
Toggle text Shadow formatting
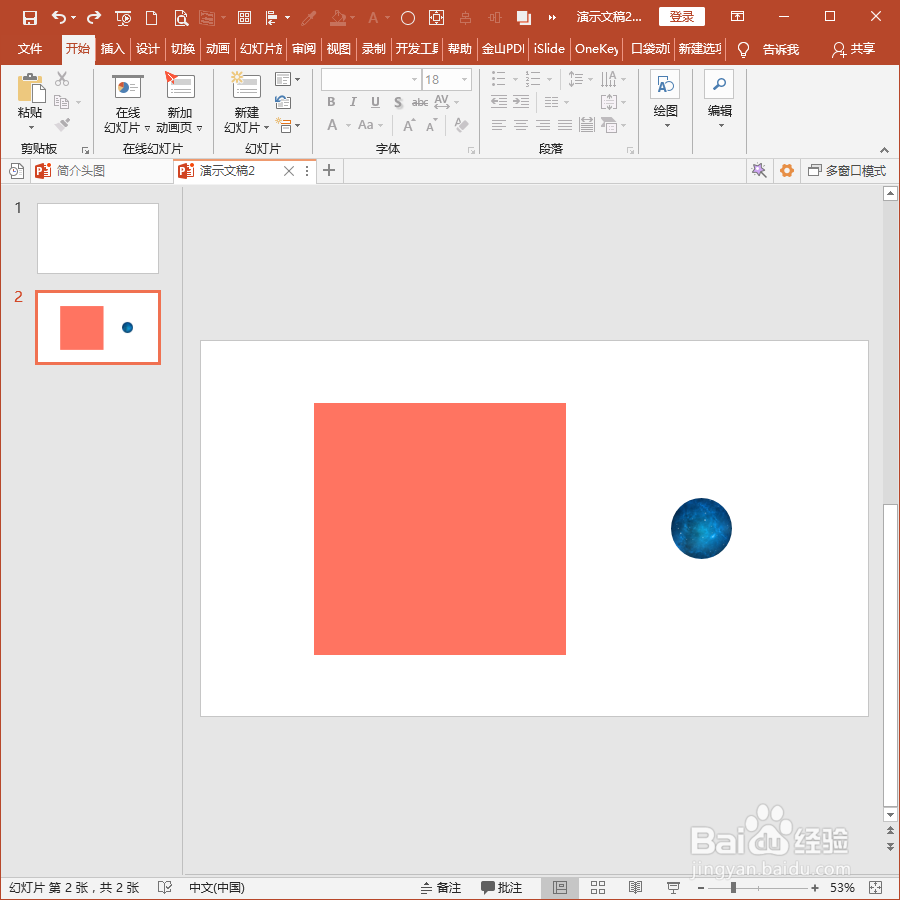pos(398,102)
